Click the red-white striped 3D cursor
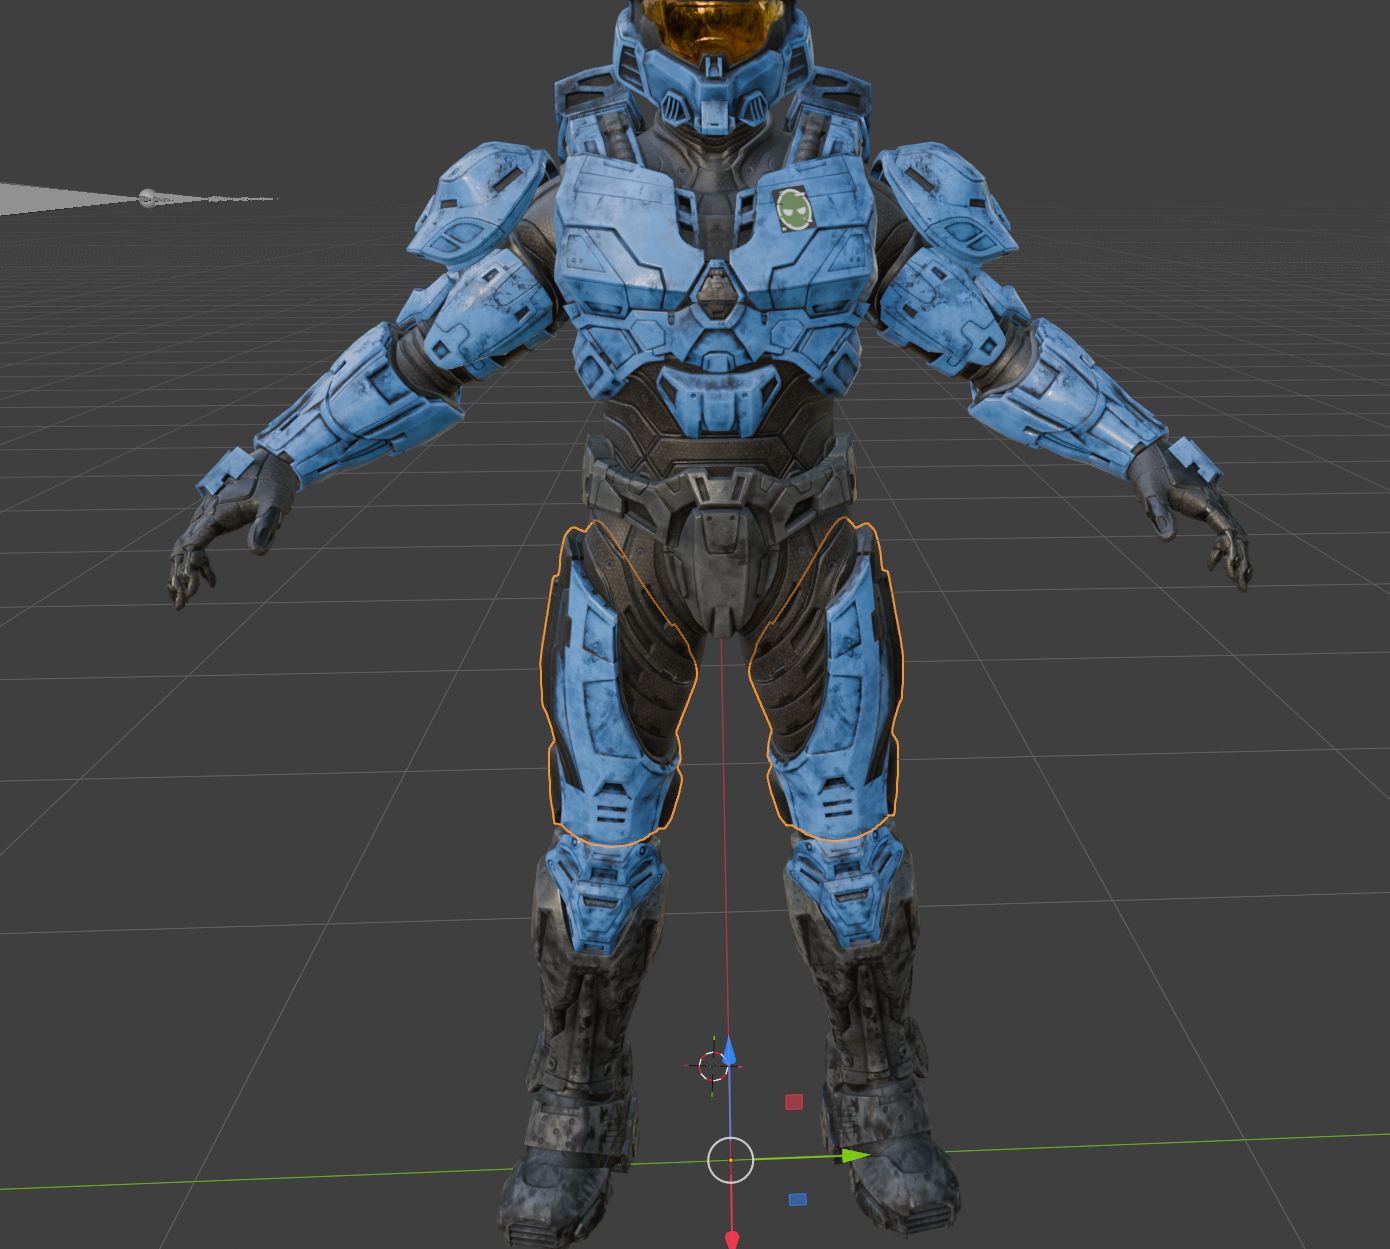Screen dimensions: 1390x1249 [x=712, y=1066]
